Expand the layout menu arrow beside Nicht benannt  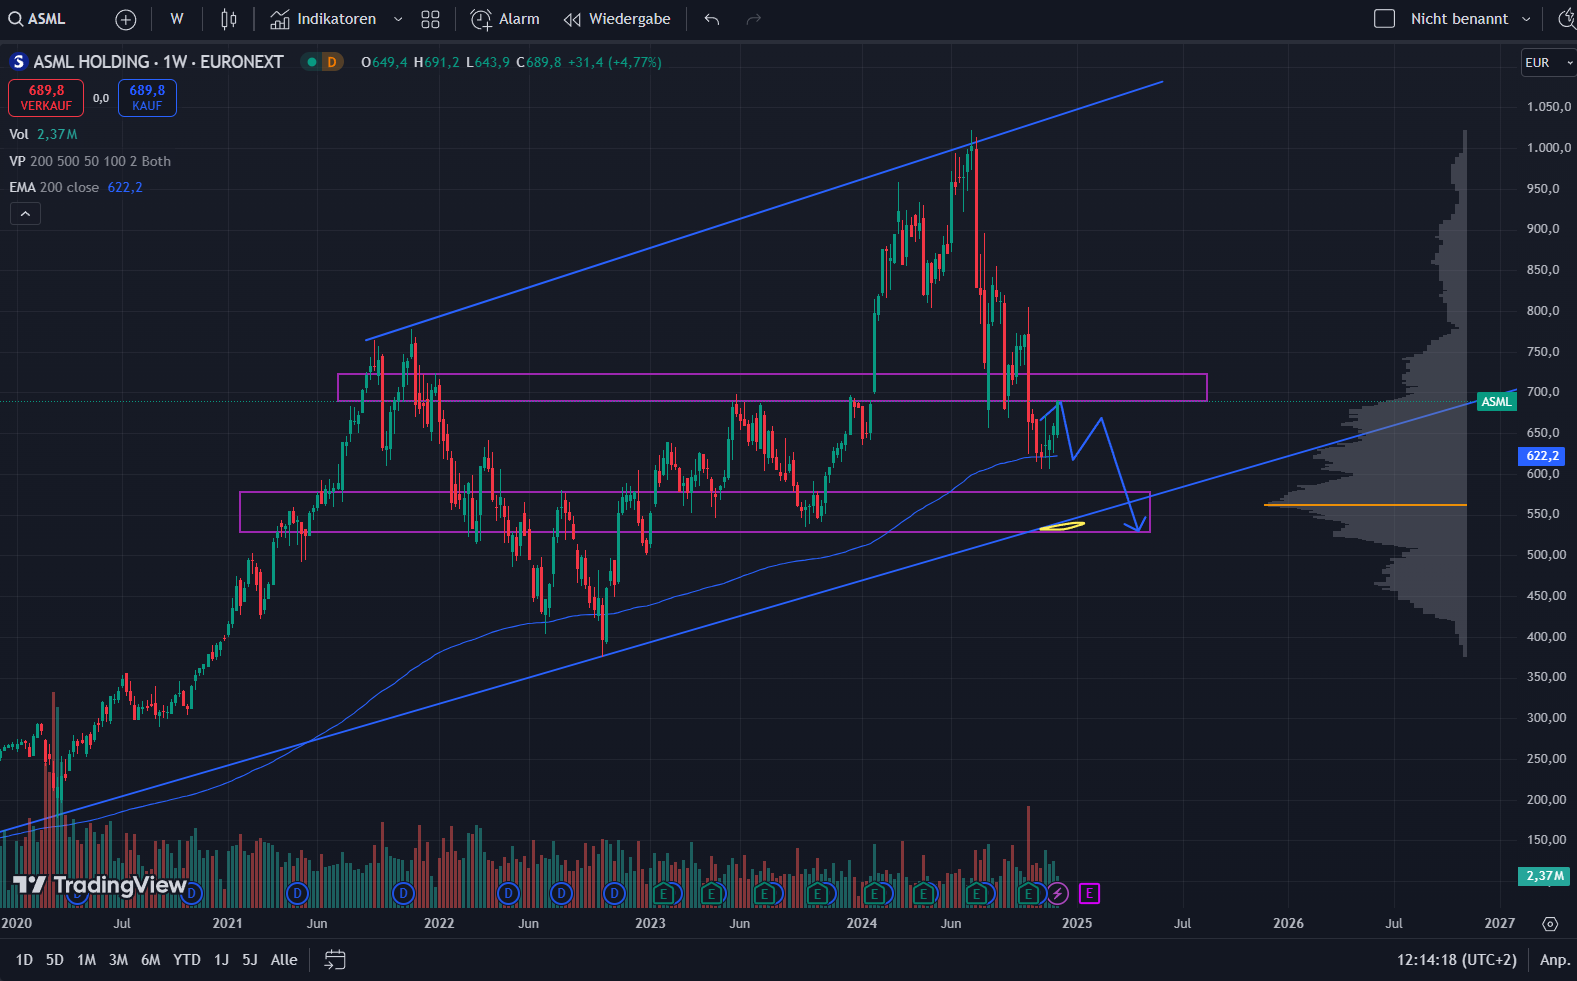1526,19
